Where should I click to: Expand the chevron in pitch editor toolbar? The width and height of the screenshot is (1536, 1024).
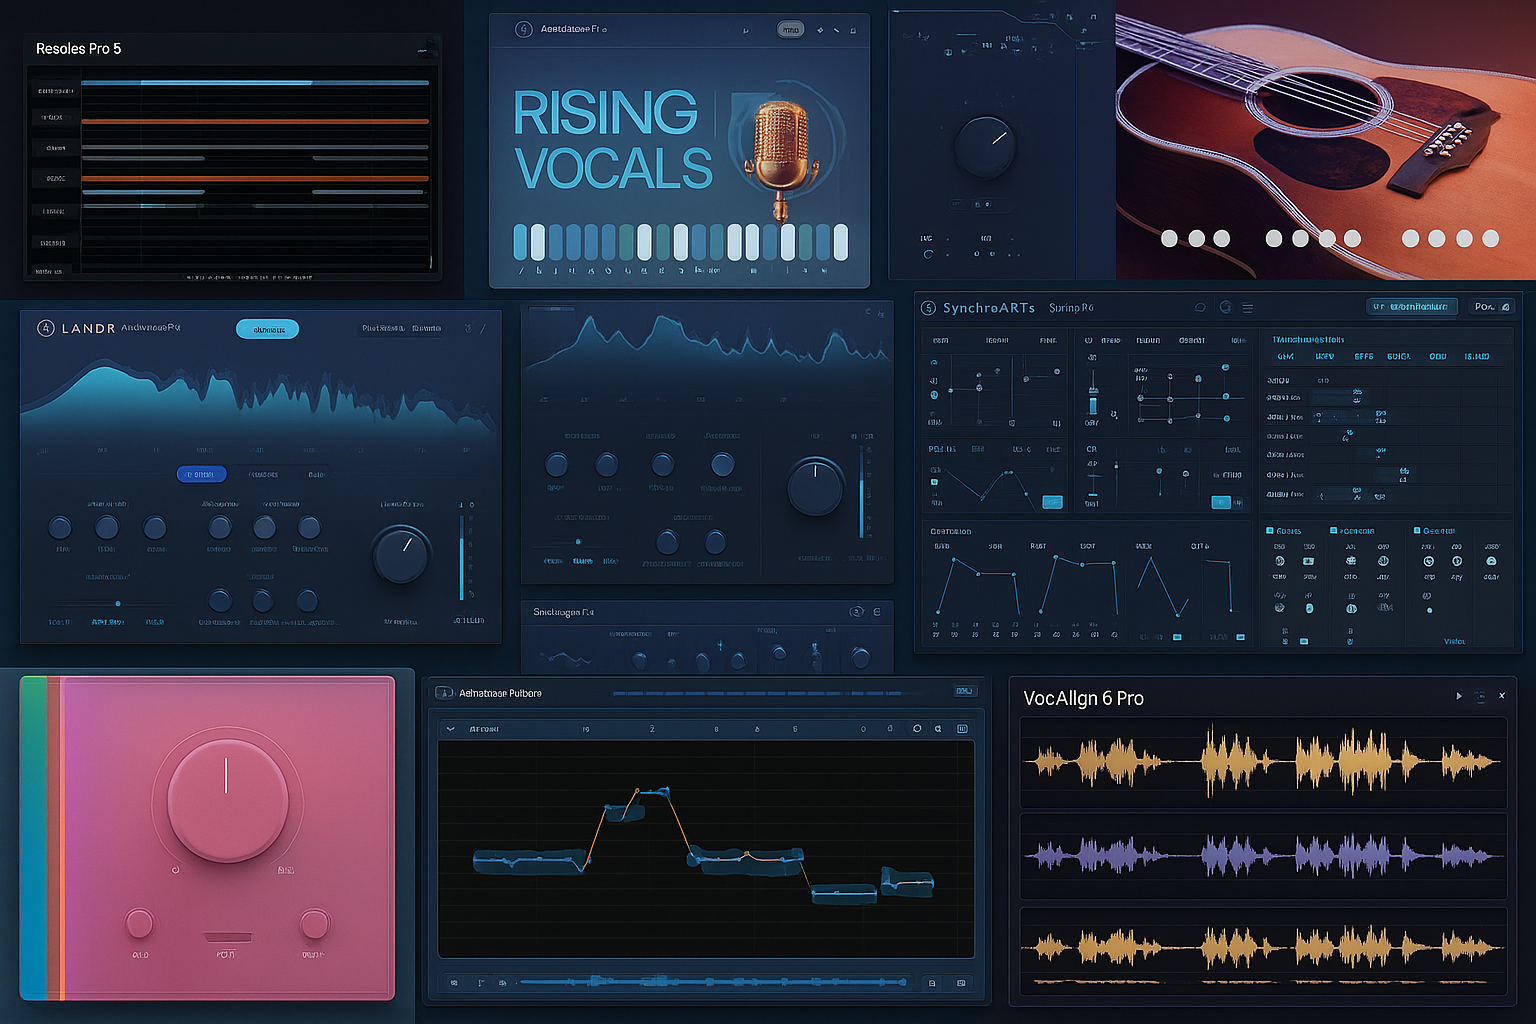point(451,729)
